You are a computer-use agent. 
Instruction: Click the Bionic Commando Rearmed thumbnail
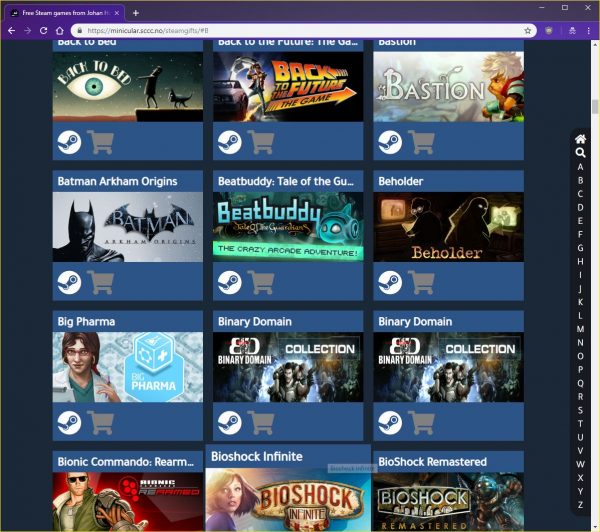[128, 502]
